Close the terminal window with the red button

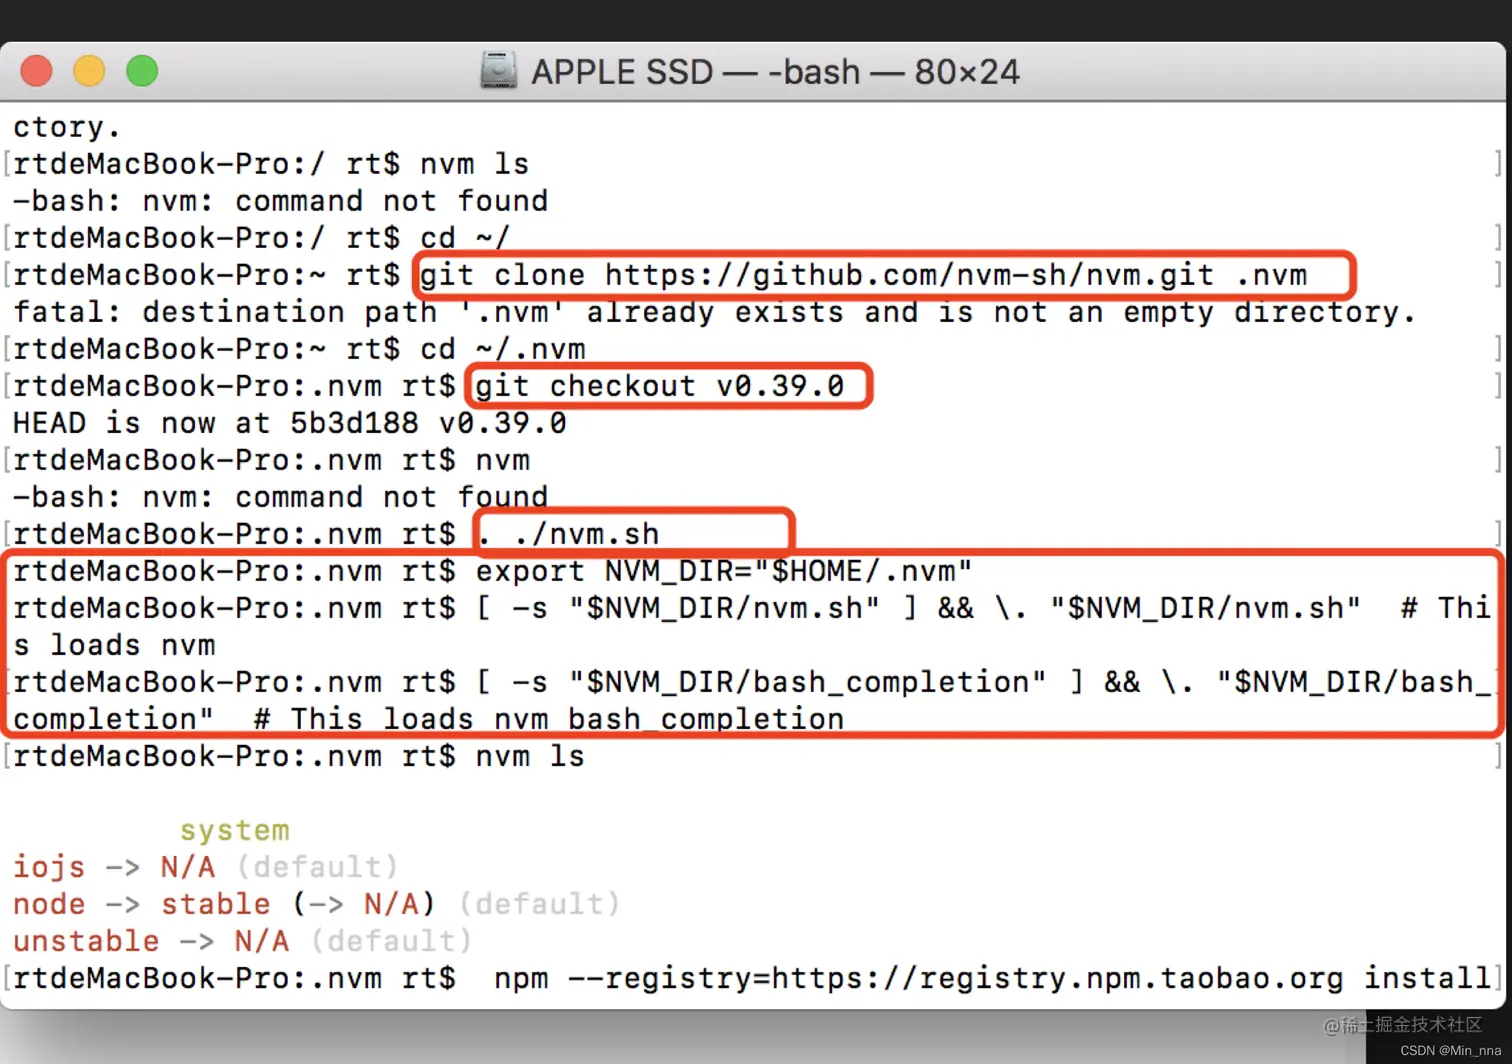point(37,71)
